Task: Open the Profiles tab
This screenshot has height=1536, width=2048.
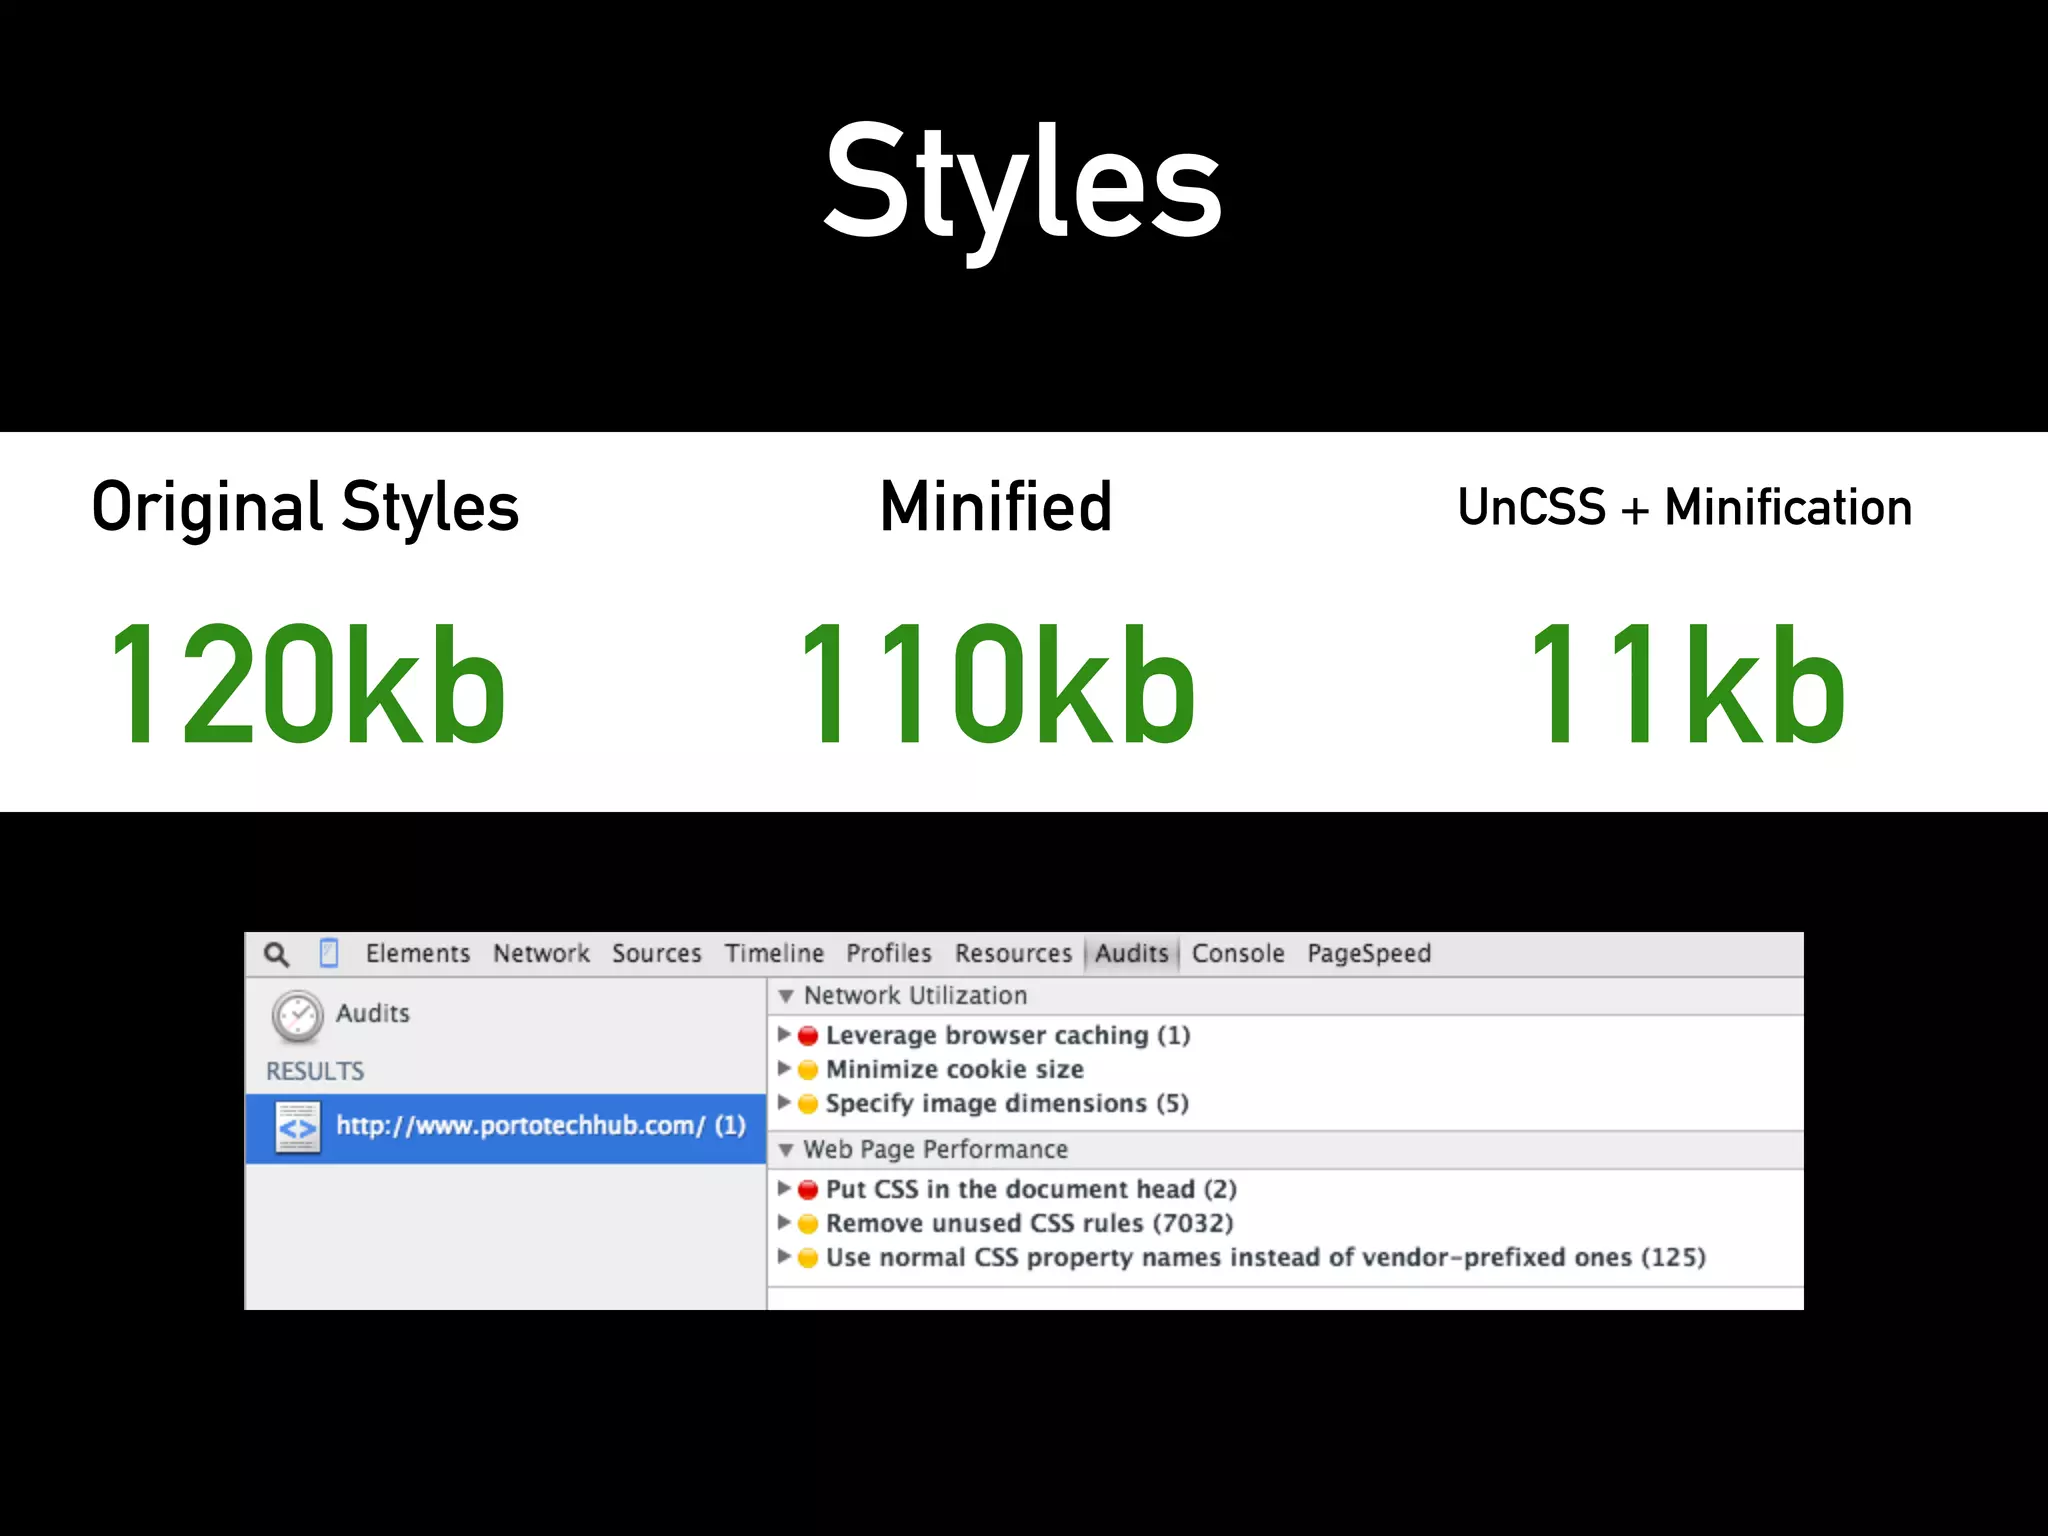Action: click(889, 953)
